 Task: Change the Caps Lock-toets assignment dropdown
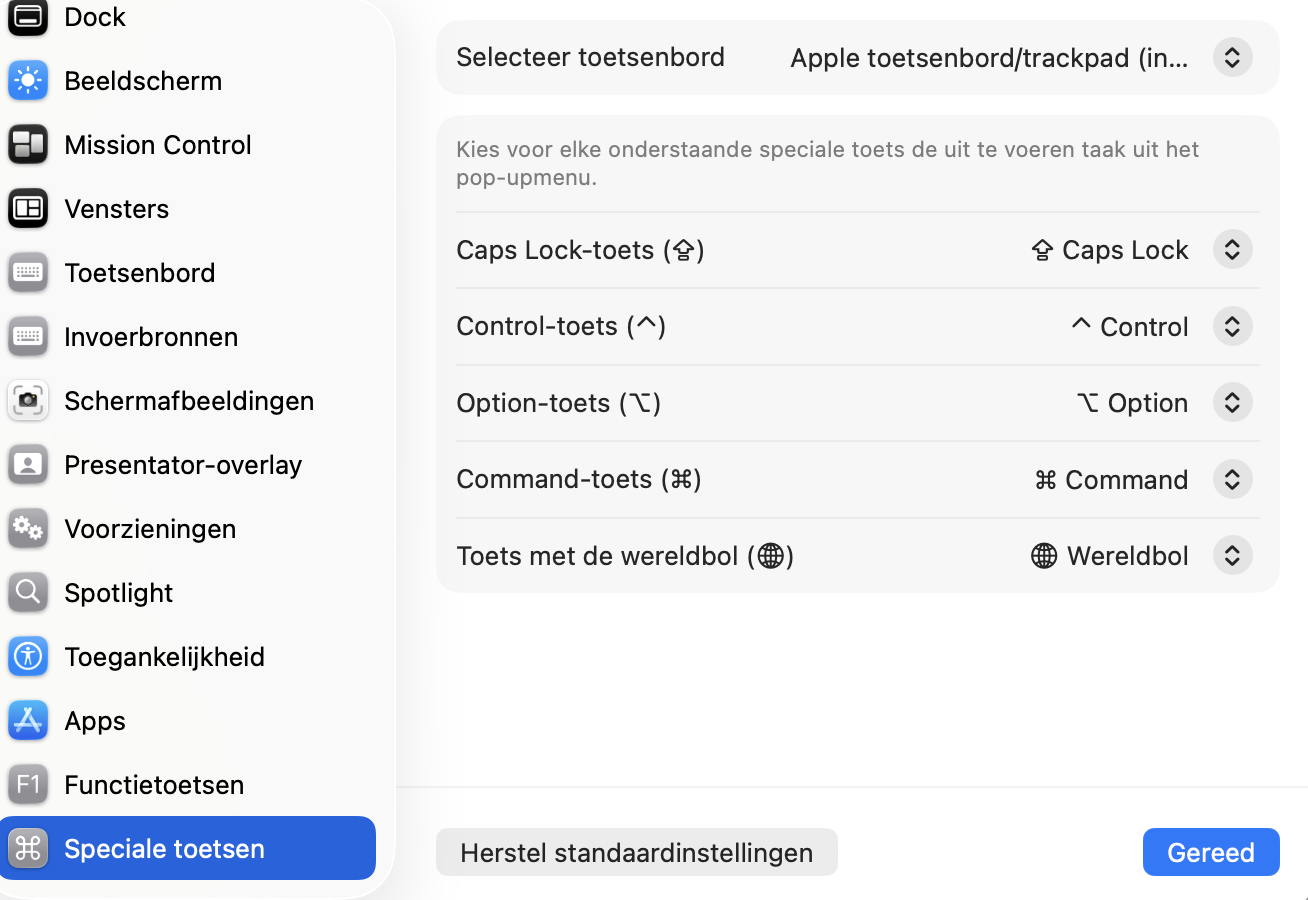click(1232, 250)
